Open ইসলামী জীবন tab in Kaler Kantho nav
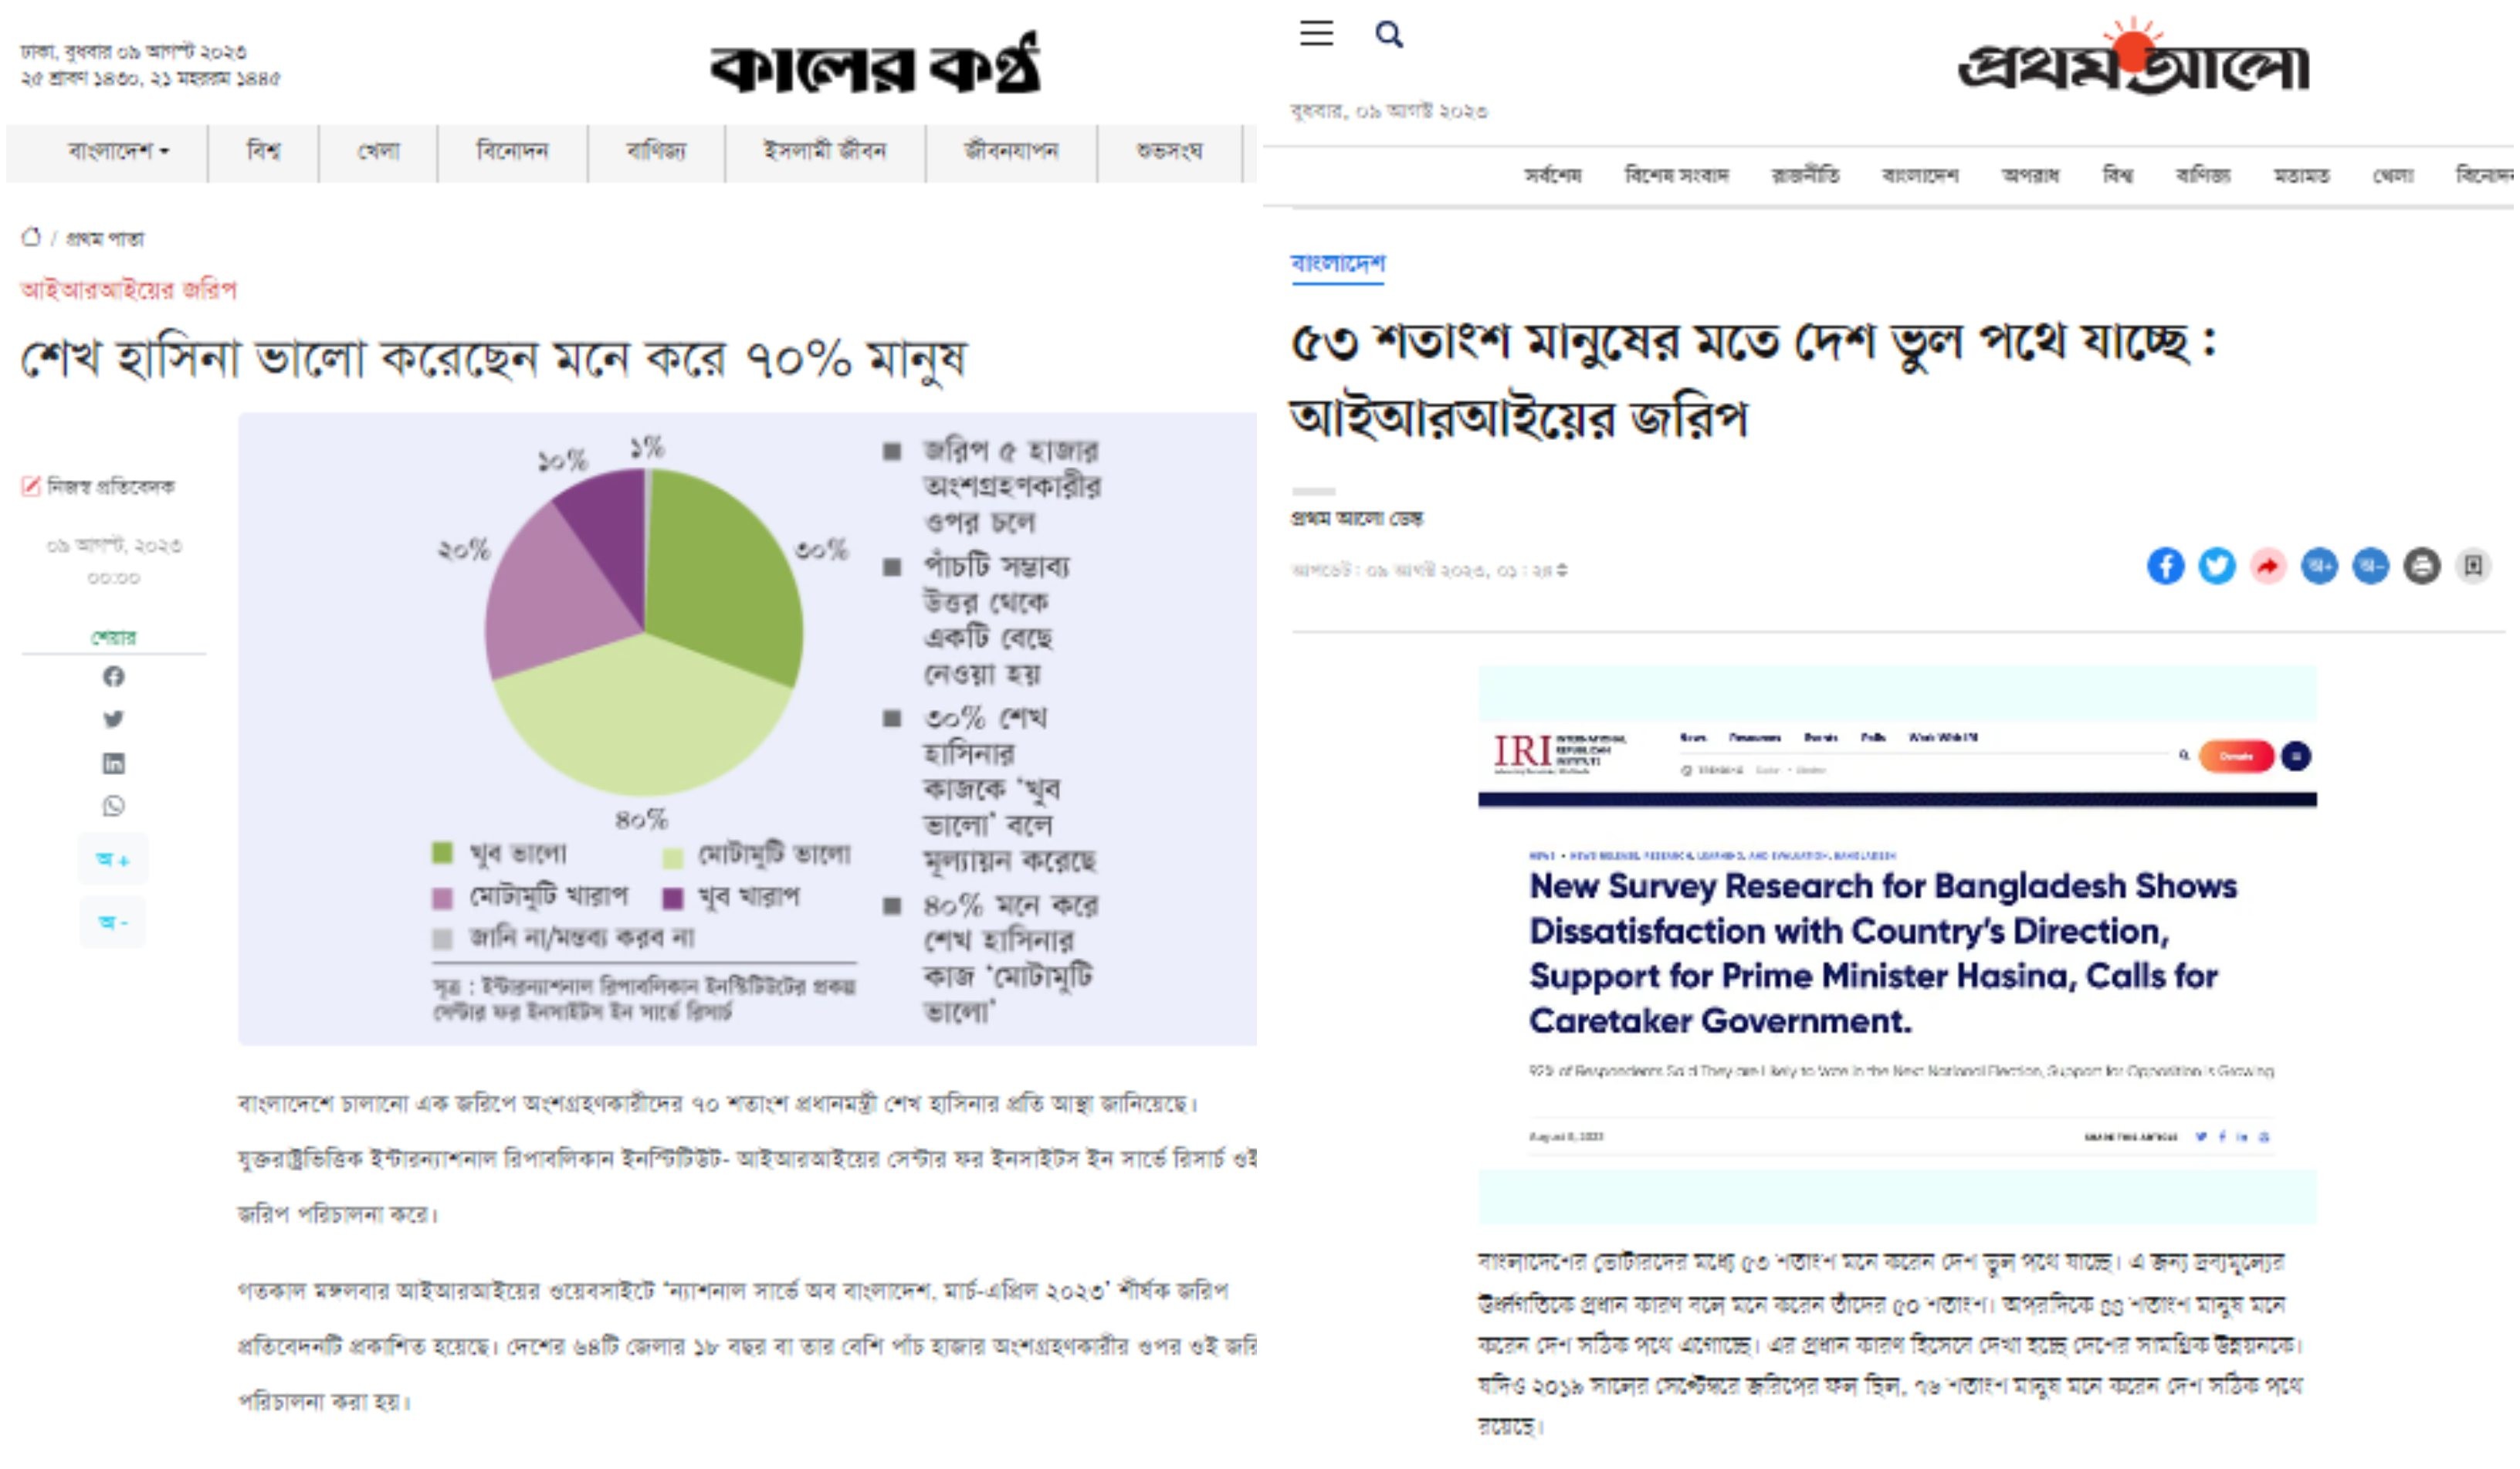Image resolution: width=2520 pixels, height=1469 pixels. (x=825, y=151)
